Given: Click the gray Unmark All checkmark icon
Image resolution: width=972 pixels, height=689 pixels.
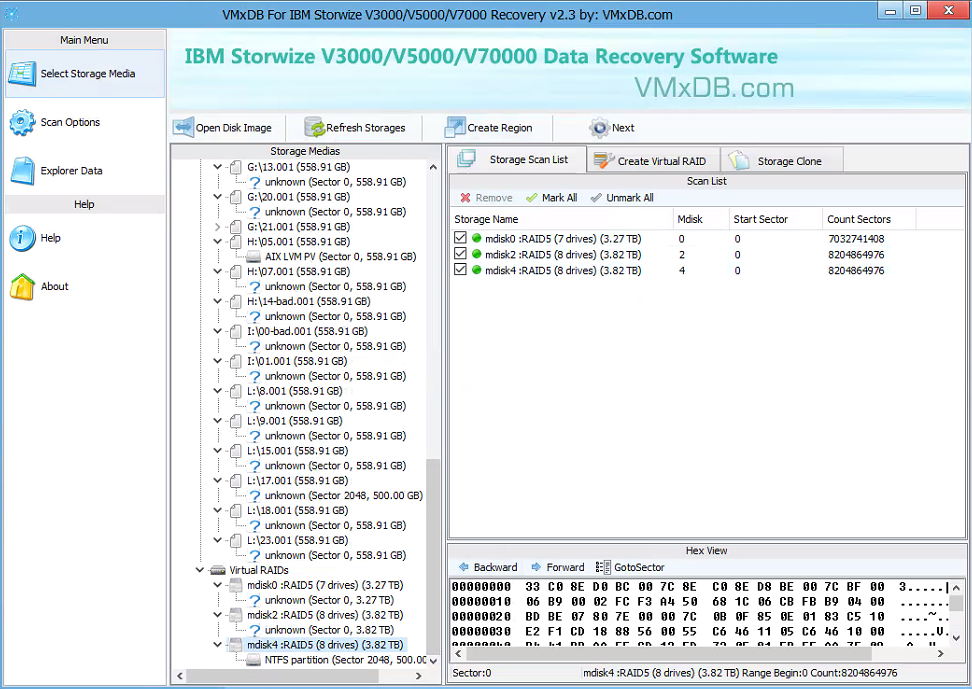Looking at the screenshot, I should pos(596,198).
